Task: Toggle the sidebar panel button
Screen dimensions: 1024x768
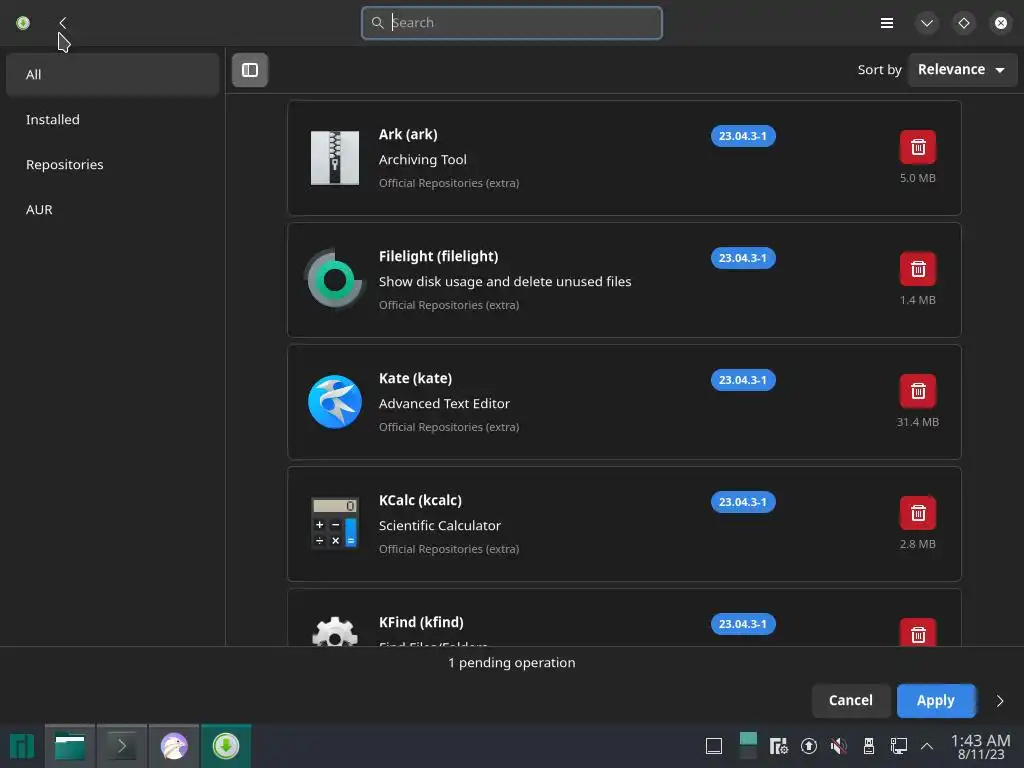Action: (249, 70)
